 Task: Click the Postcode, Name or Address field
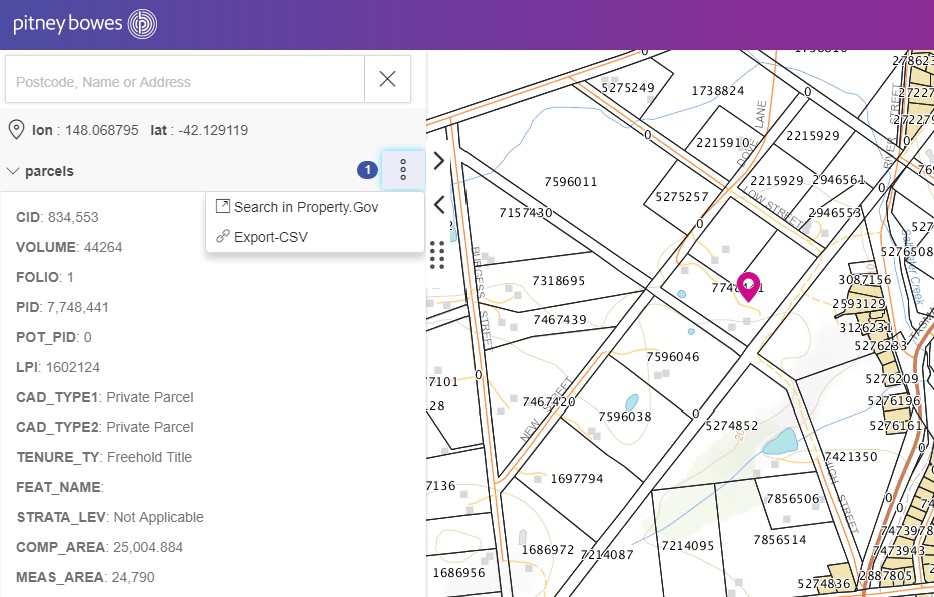coord(185,79)
